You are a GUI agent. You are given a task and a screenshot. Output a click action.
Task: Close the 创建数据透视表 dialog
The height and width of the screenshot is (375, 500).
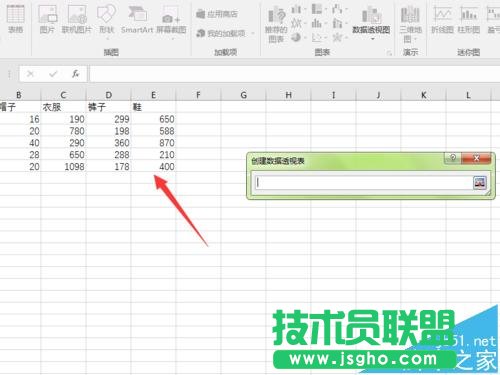[x=476, y=158]
